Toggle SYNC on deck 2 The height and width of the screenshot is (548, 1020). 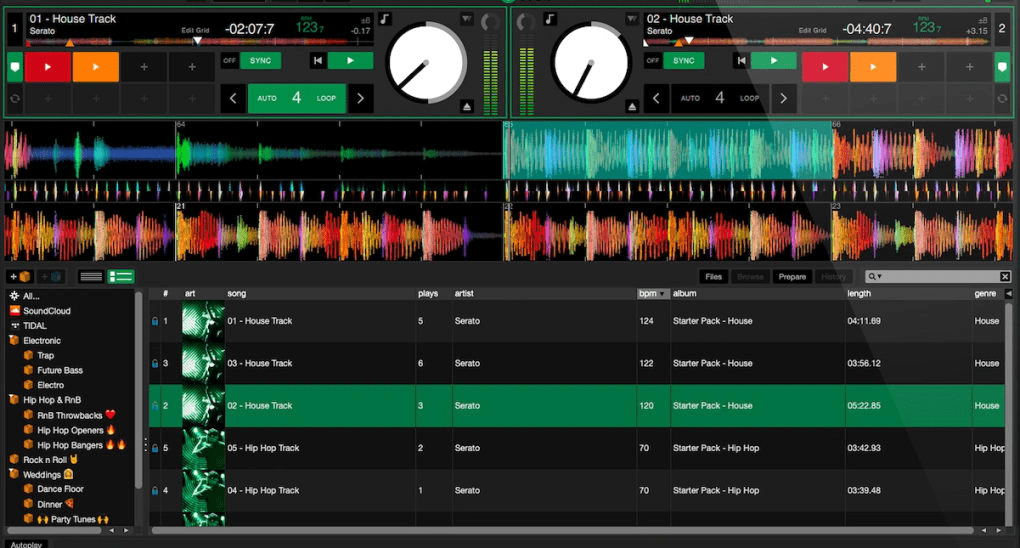point(684,61)
